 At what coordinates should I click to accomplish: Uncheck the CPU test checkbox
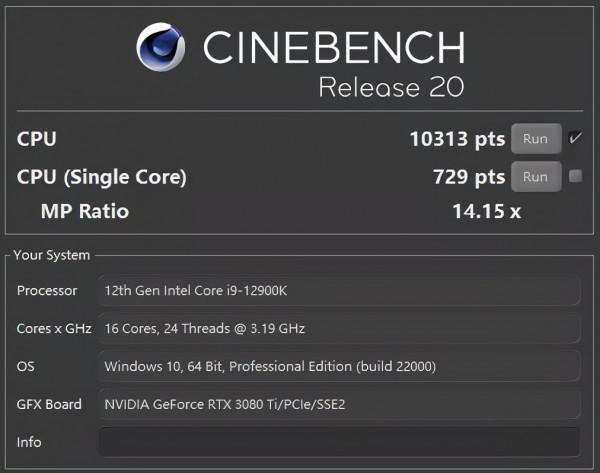(x=575, y=139)
